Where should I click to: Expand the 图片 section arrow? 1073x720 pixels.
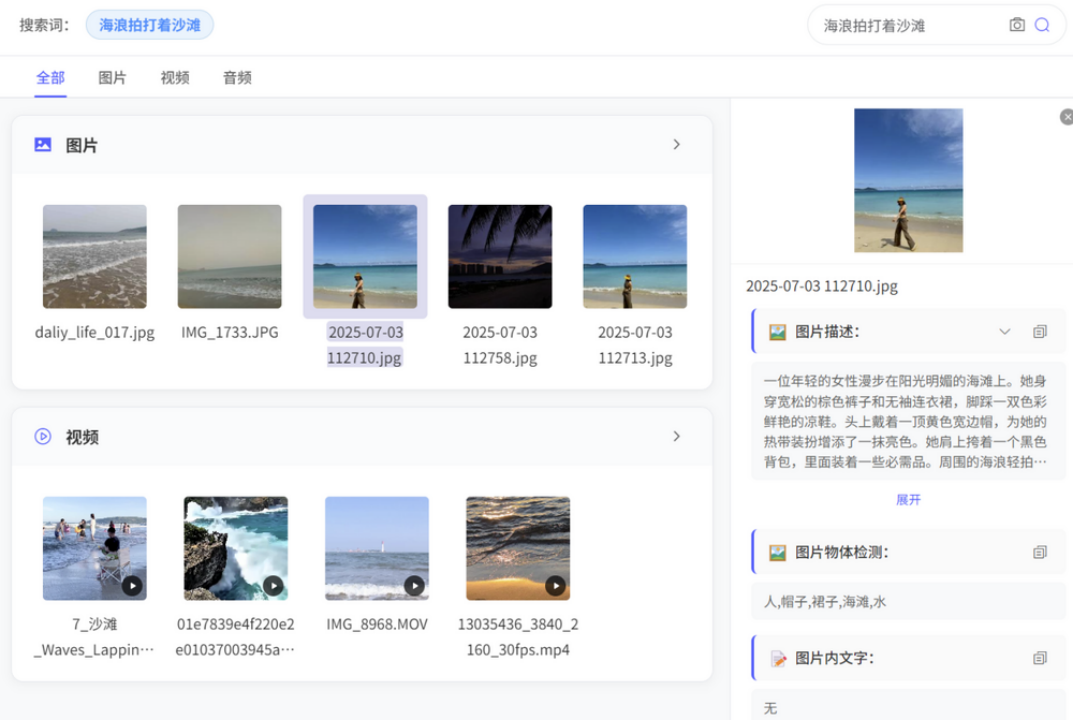click(676, 145)
